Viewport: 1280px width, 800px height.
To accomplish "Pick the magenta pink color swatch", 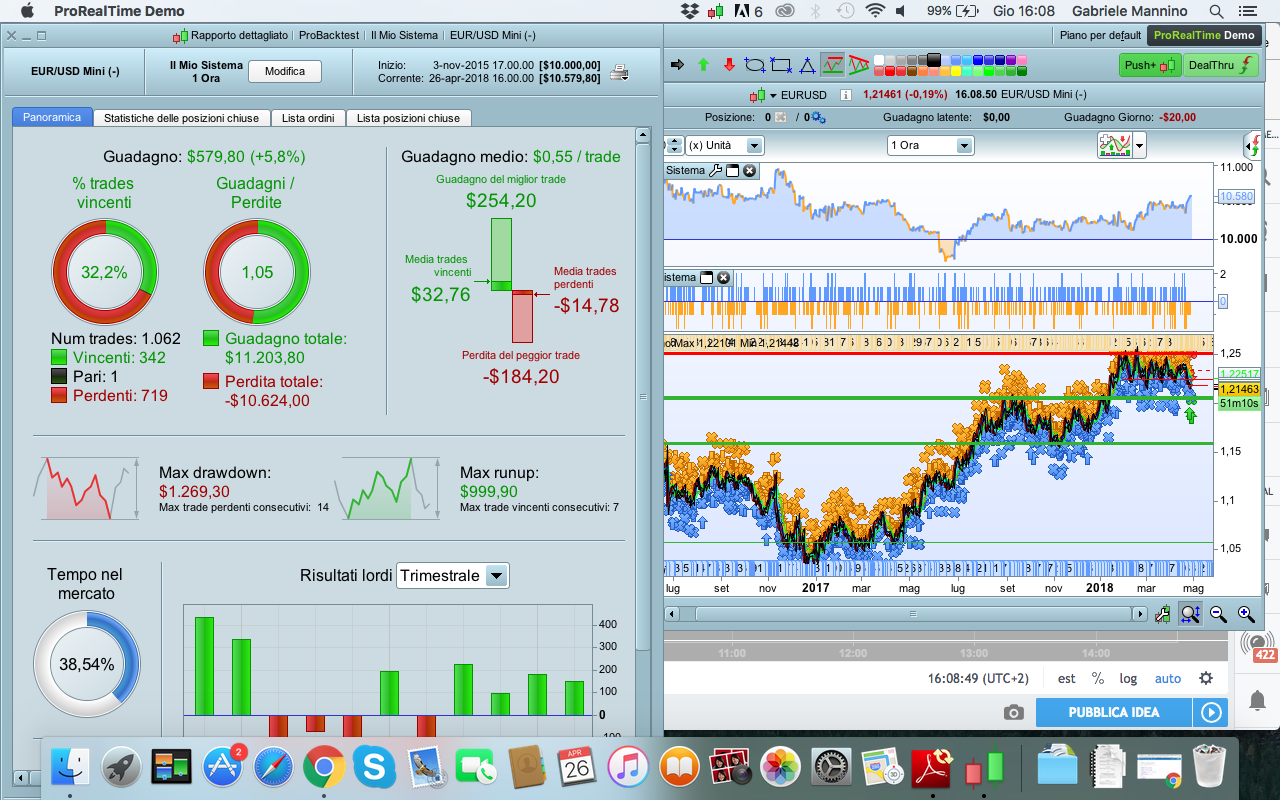I will 1022,59.
